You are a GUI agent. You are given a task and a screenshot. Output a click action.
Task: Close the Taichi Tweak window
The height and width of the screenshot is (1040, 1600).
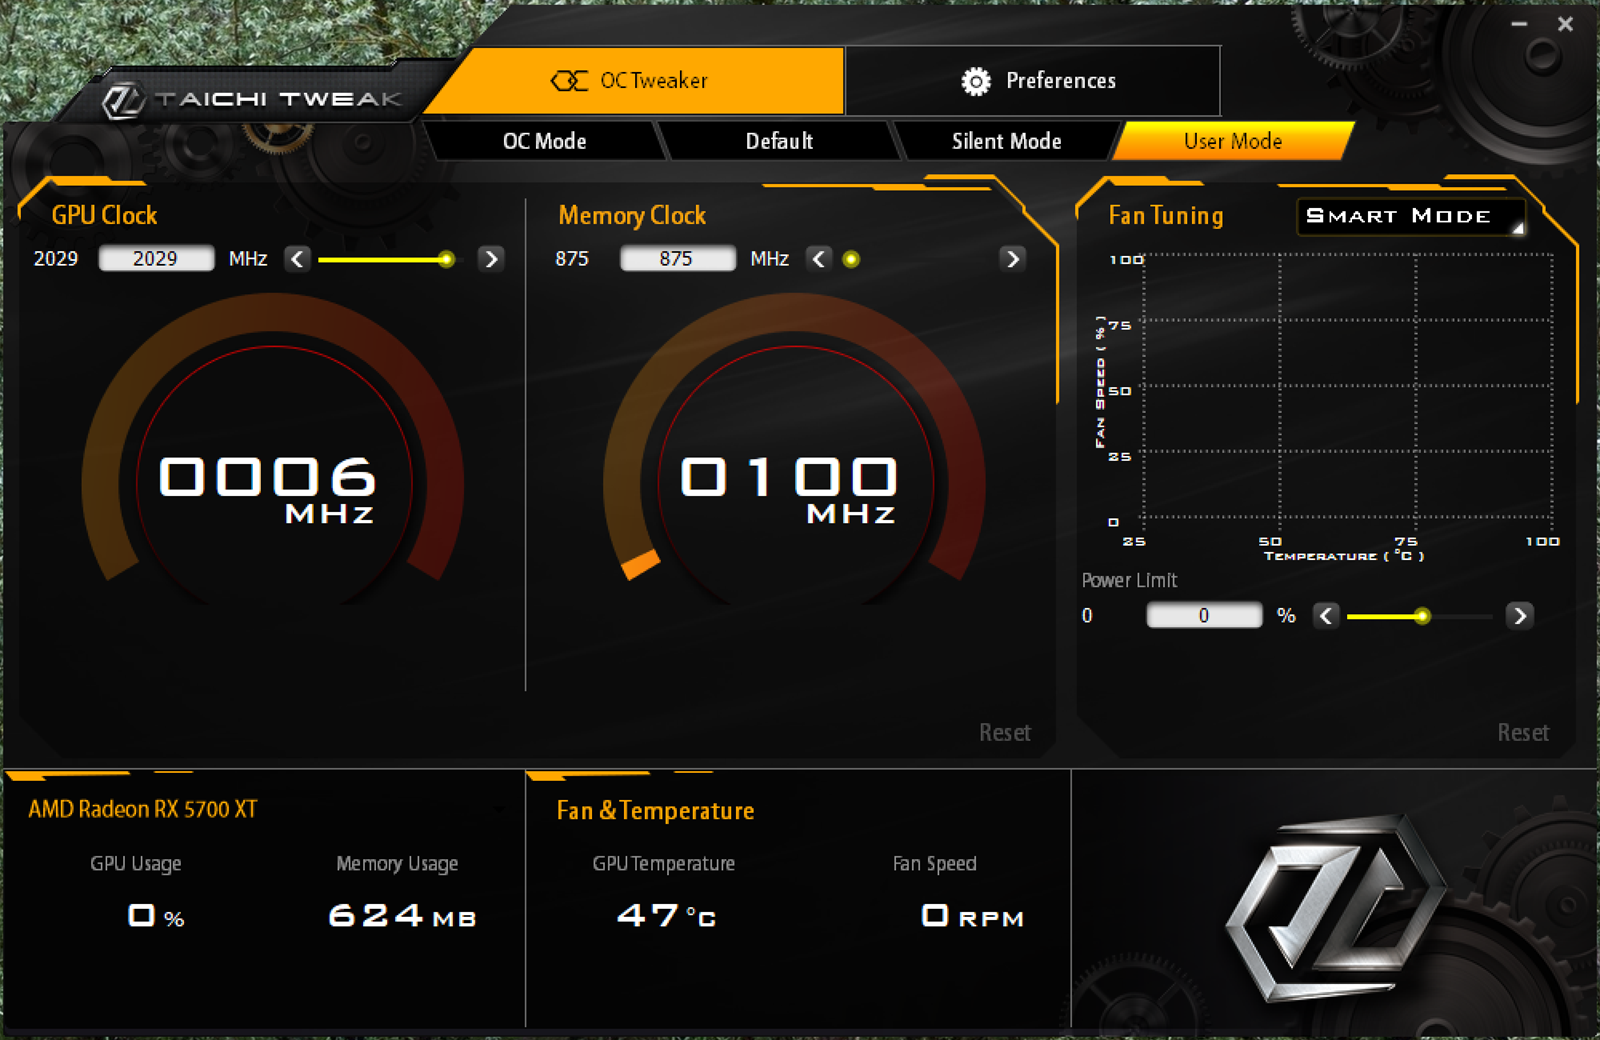[1565, 24]
